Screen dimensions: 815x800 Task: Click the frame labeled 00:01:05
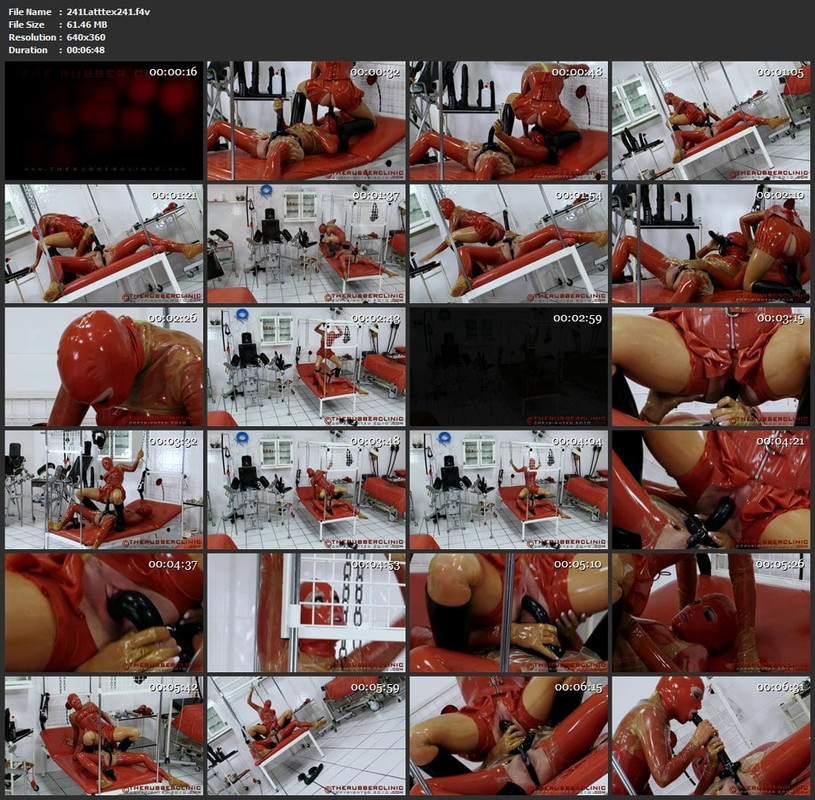(x=711, y=121)
